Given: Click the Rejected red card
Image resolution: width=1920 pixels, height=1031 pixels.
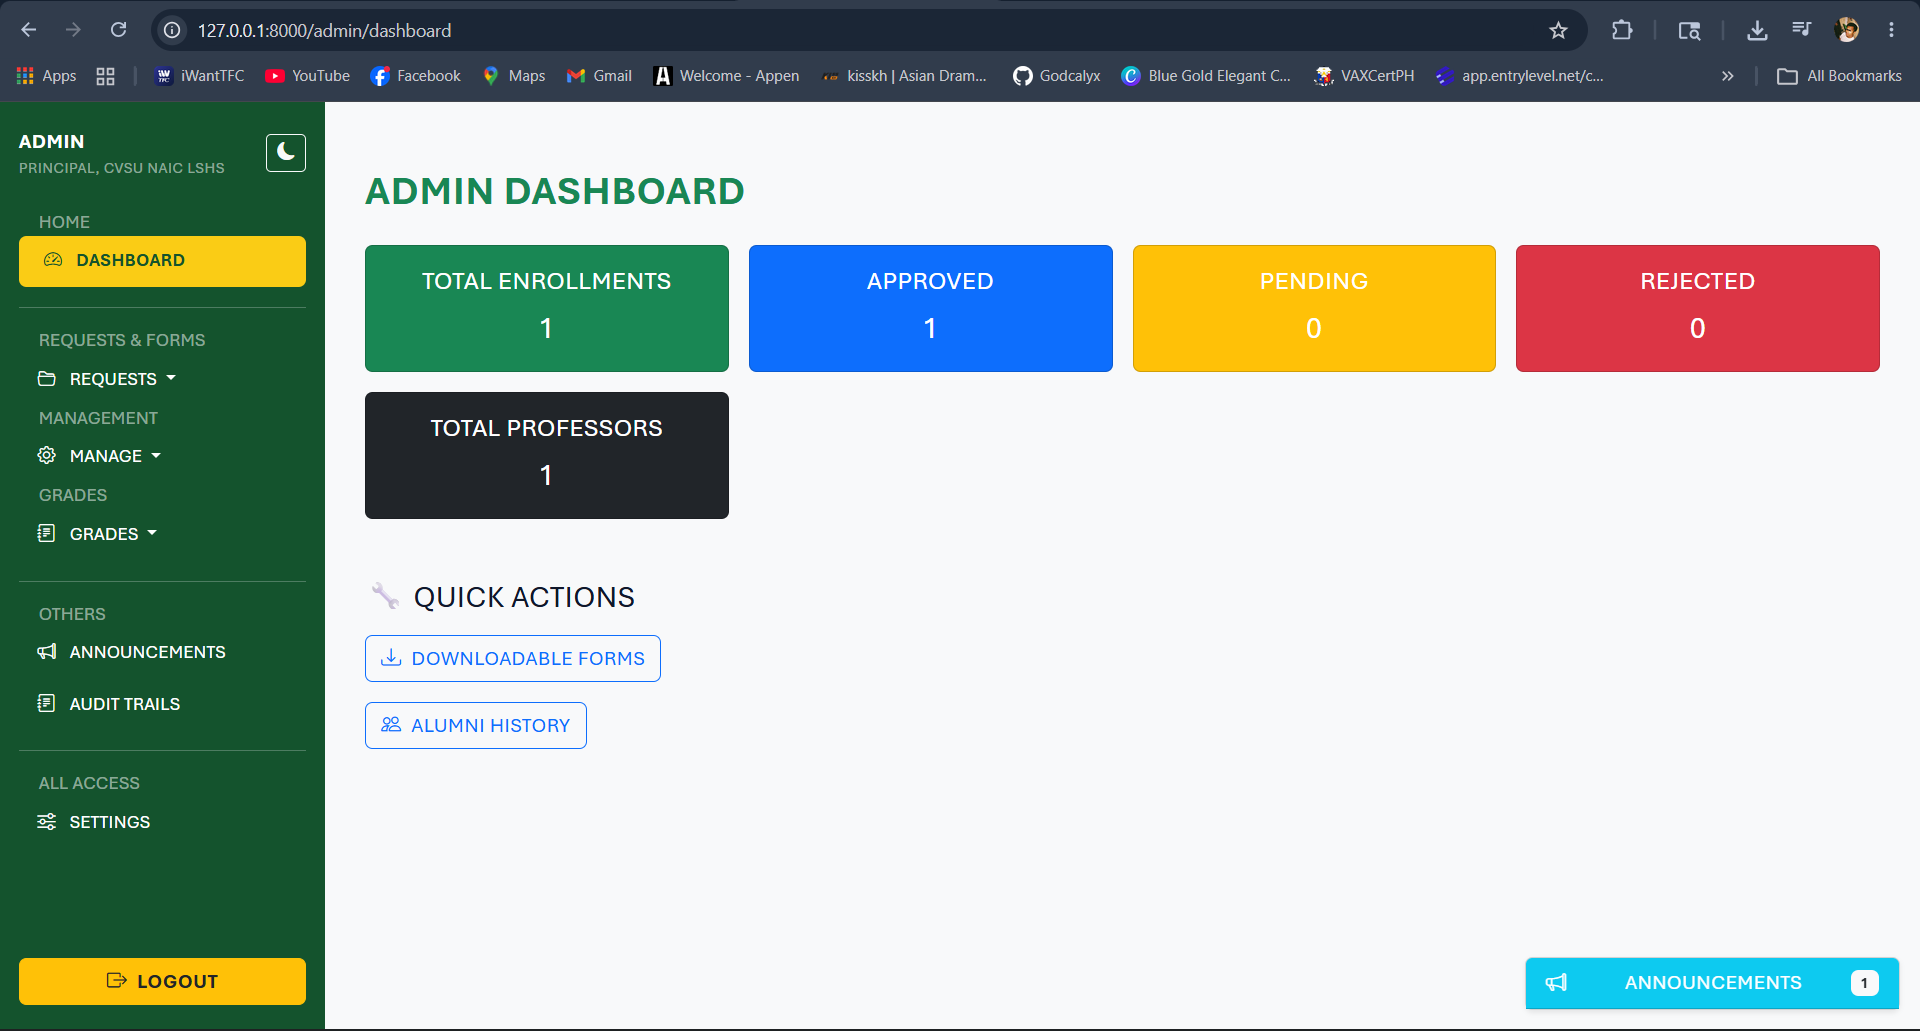Looking at the screenshot, I should 1698,309.
